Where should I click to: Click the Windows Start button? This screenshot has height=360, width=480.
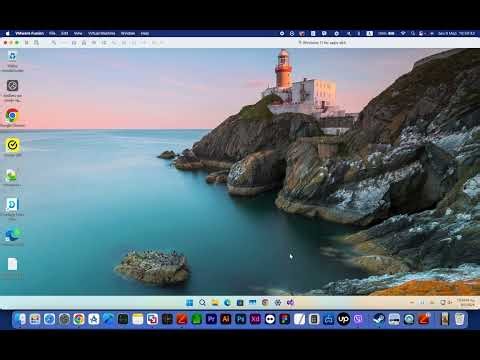point(189,303)
